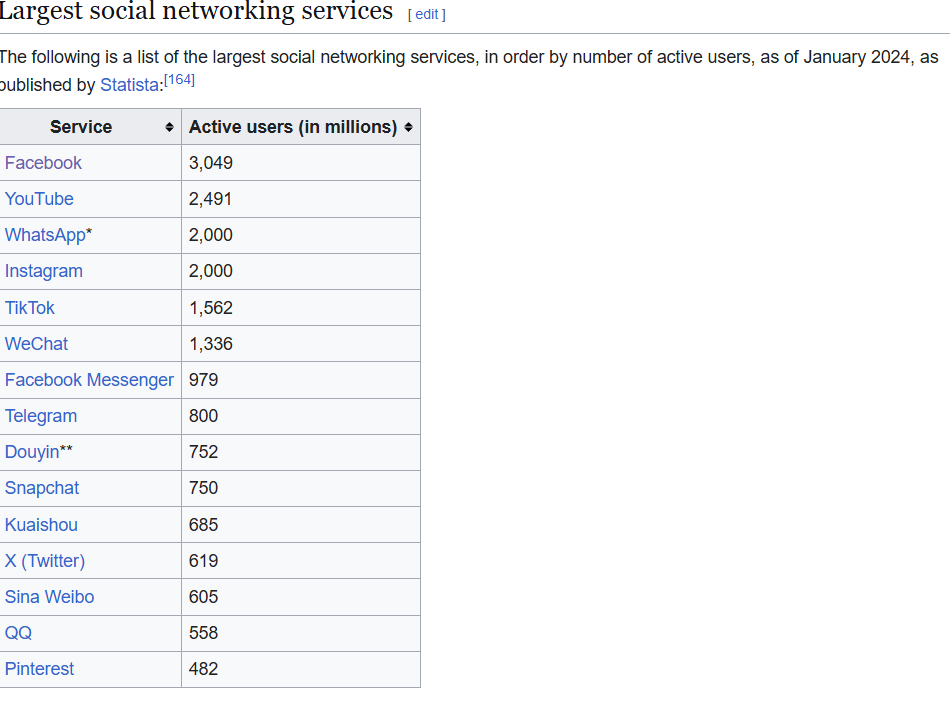This screenshot has height=706, width=950.
Task: Select the 558 value for QQ
Action: click(x=204, y=633)
